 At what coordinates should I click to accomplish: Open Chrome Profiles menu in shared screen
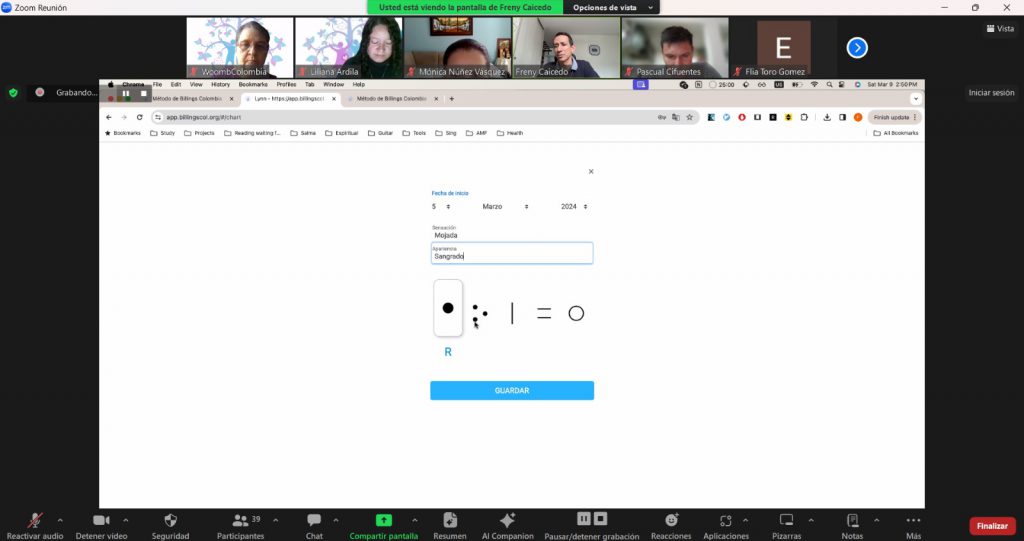pos(286,84)
